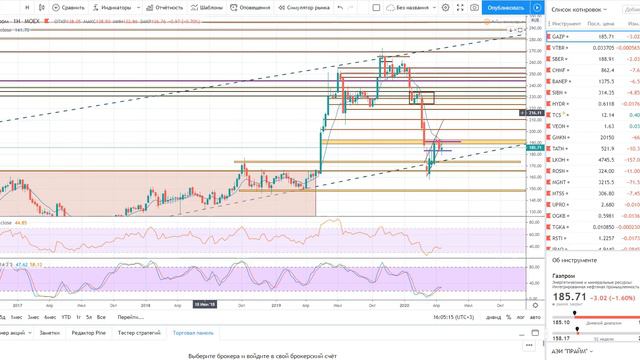Open the Заметки tab

50,333
